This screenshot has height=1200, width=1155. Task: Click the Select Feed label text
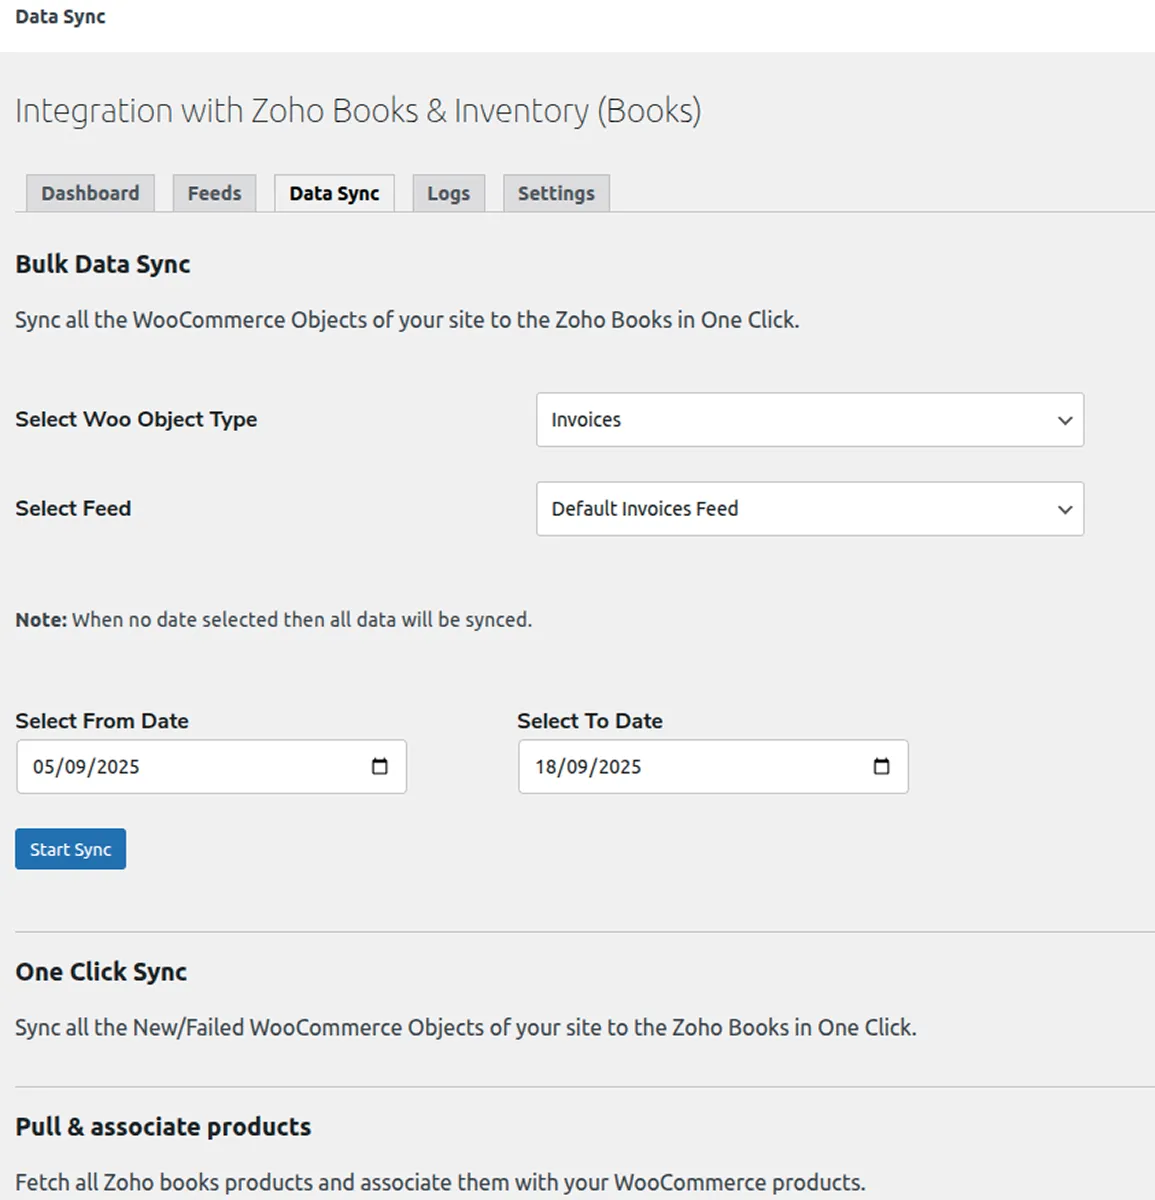[73, 509]
